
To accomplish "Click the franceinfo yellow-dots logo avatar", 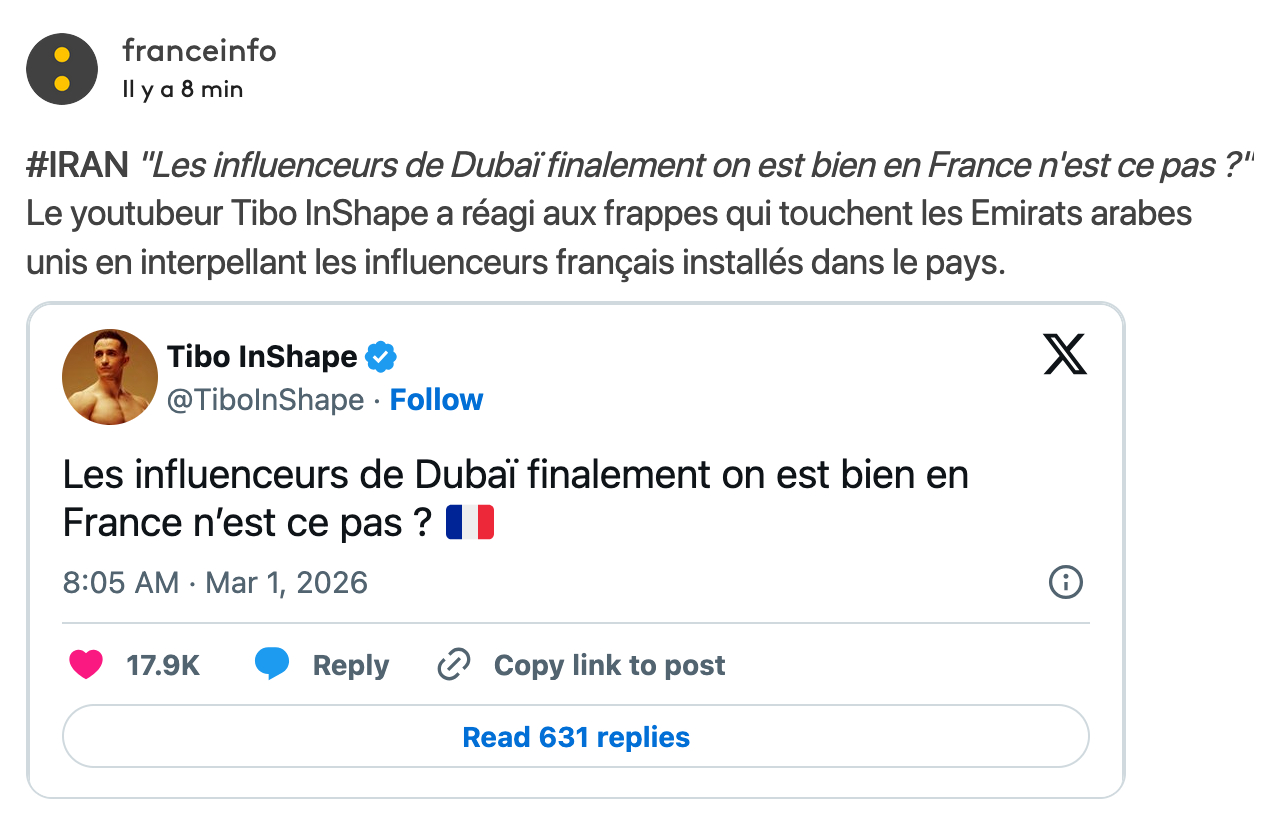I will [61, 69].
